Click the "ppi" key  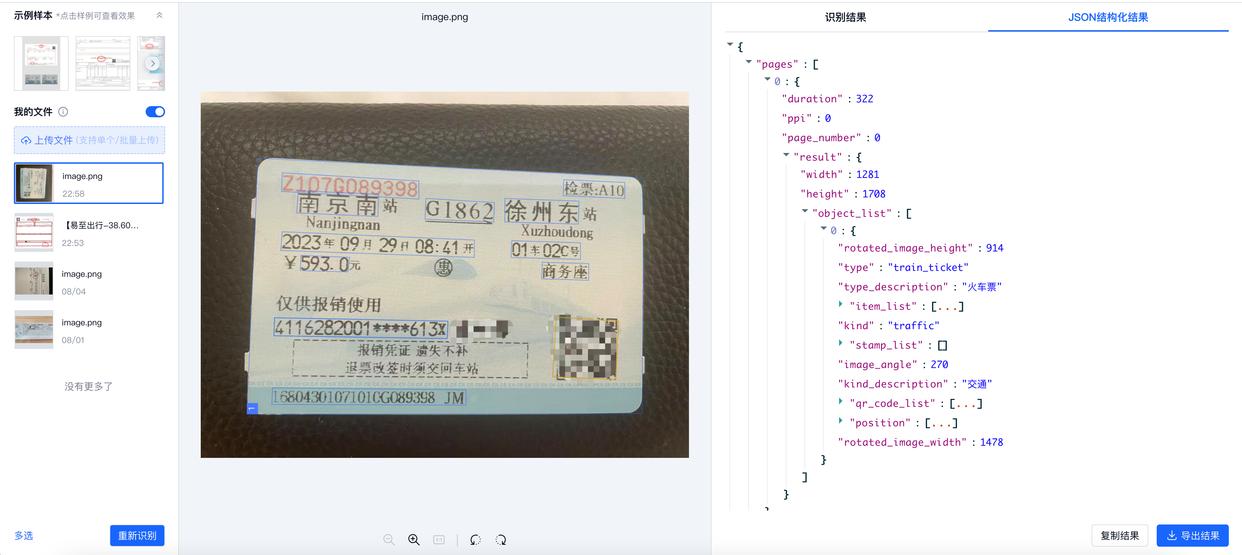tap(797, 118)
